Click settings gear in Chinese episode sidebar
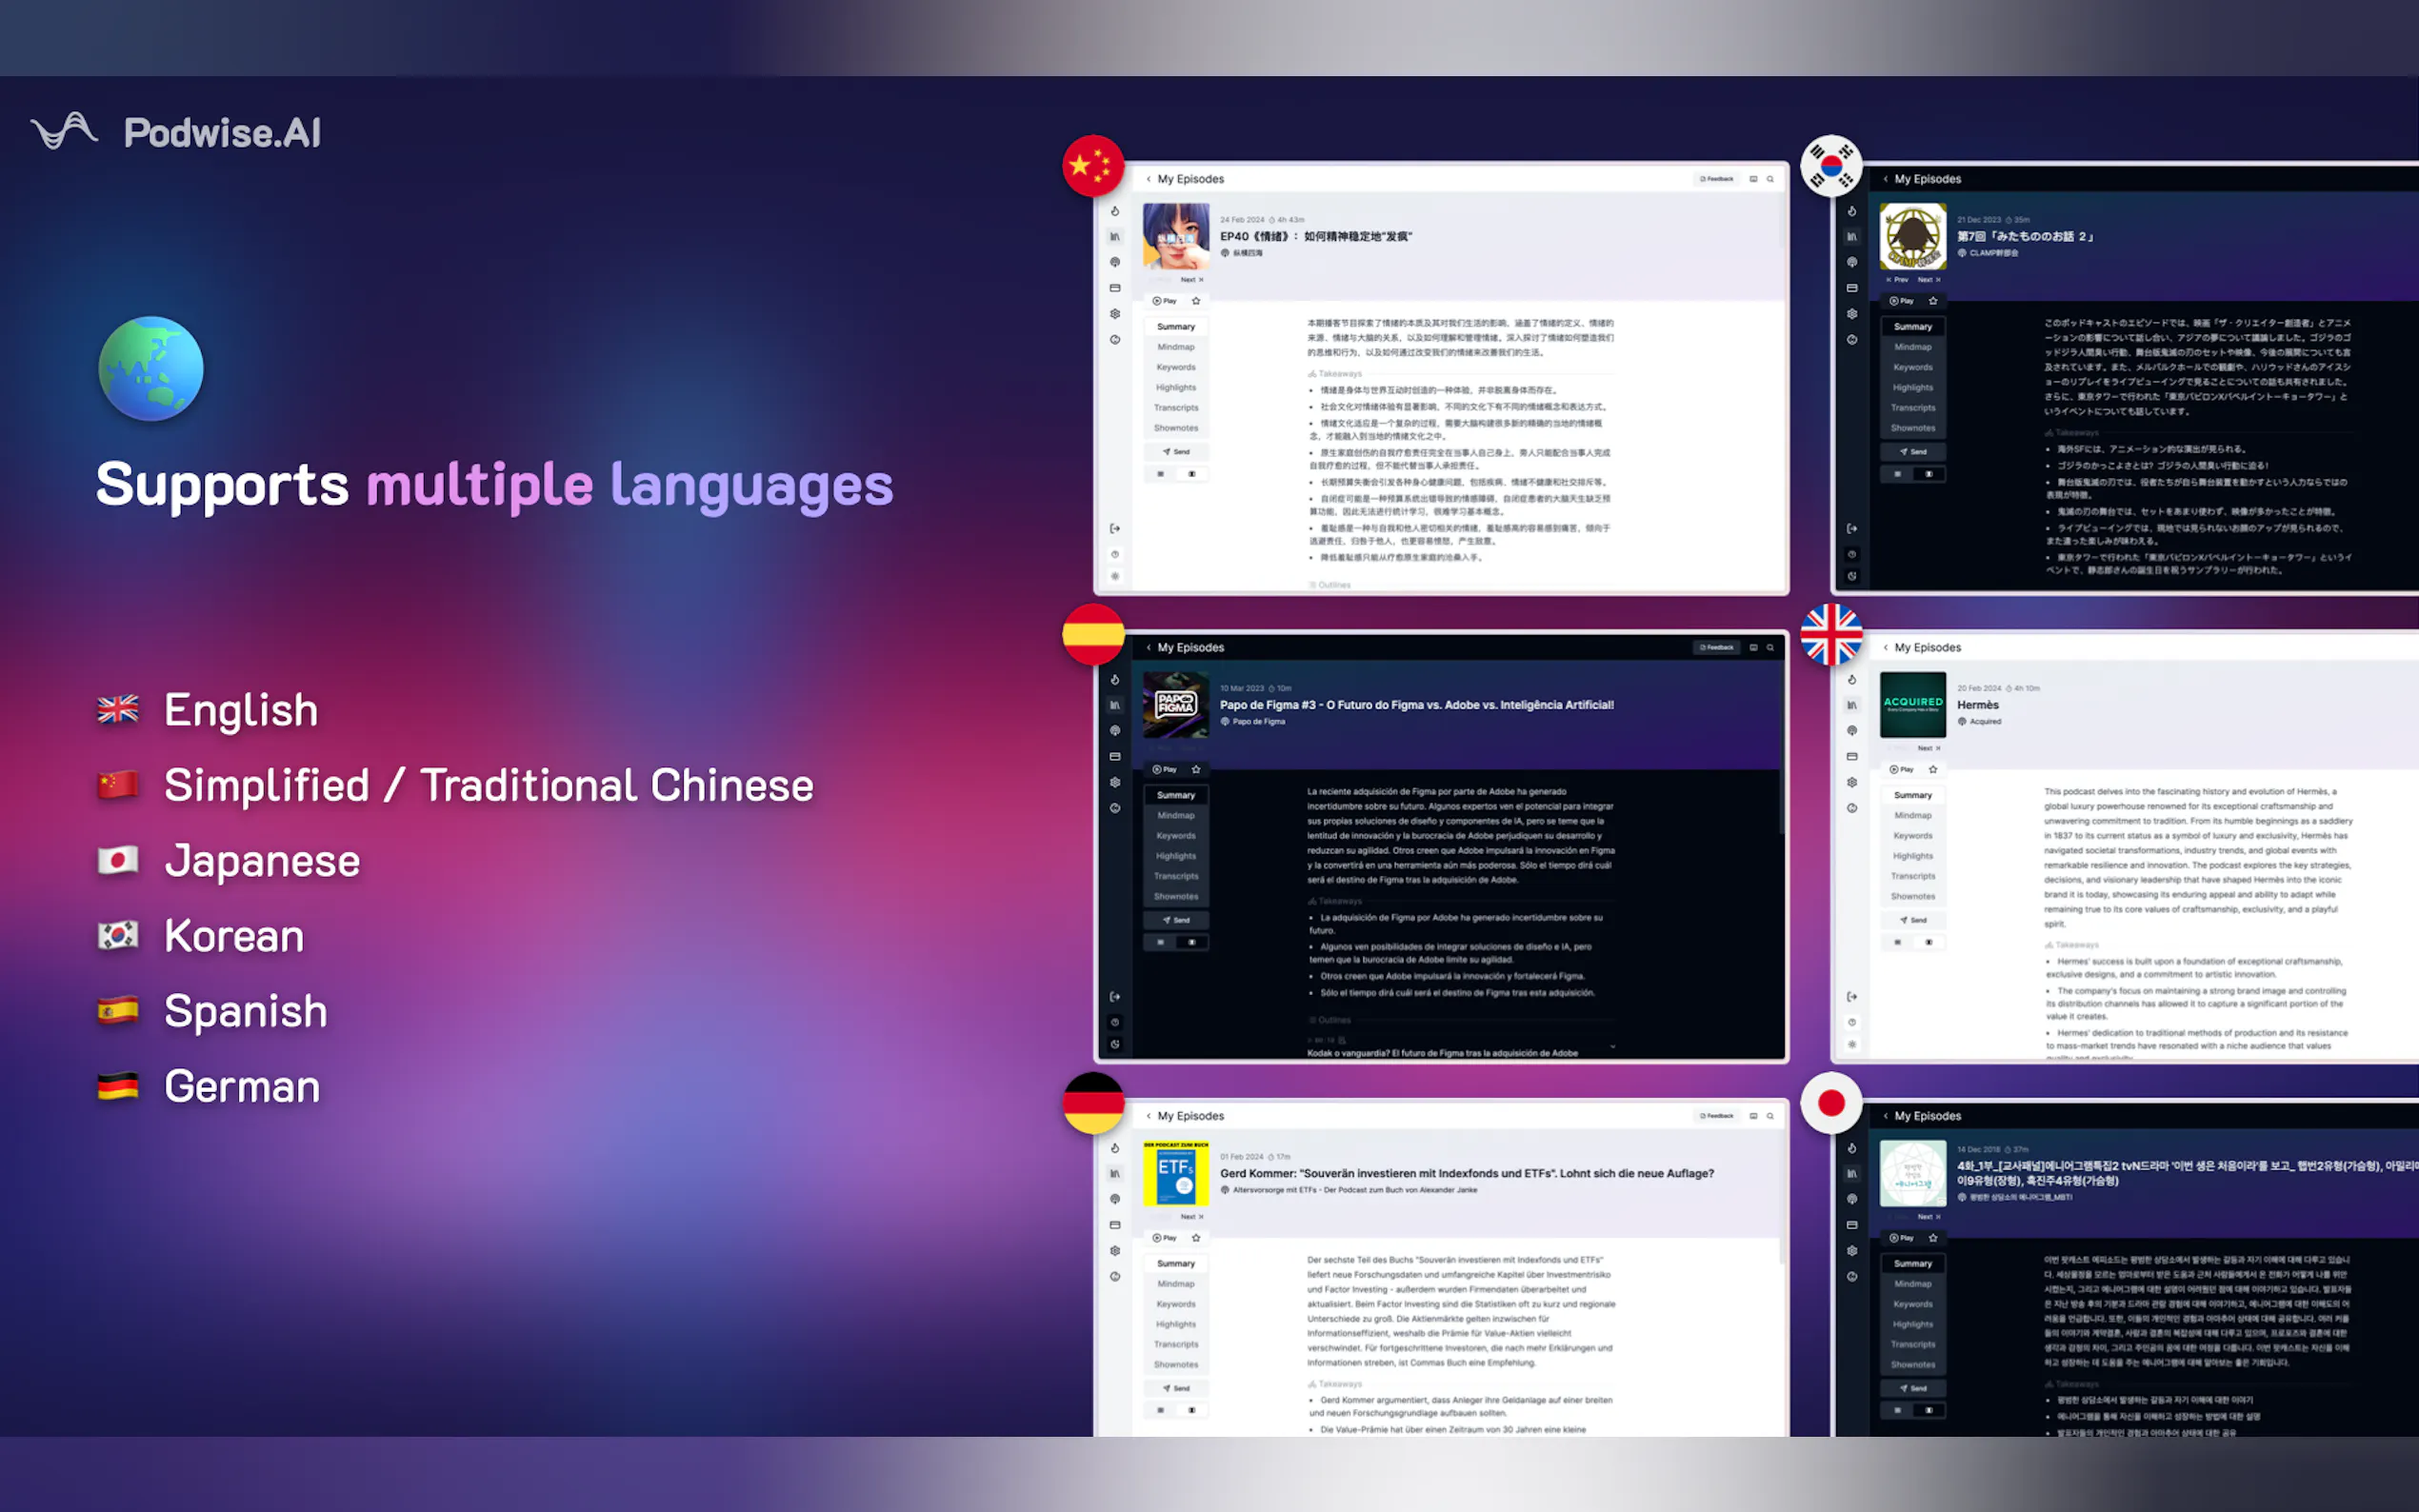Viewport: 2419px width, 1512px height. [x=1114, y=314]
